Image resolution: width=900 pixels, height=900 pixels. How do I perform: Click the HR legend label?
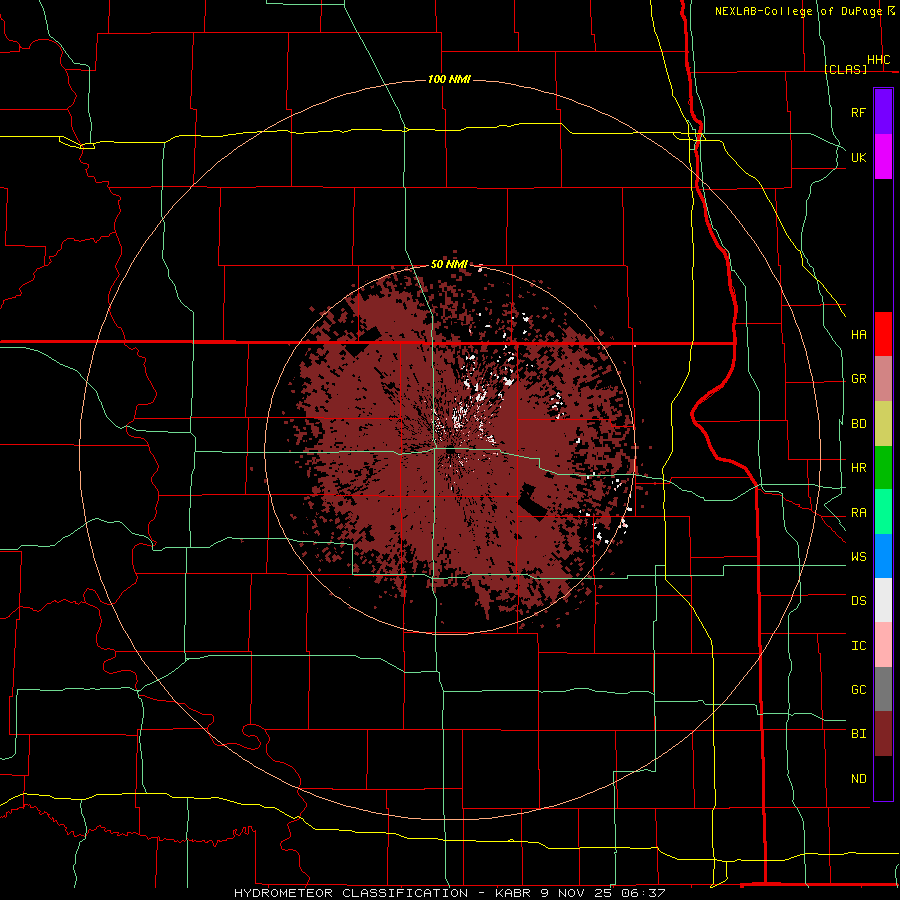[859, 468]
